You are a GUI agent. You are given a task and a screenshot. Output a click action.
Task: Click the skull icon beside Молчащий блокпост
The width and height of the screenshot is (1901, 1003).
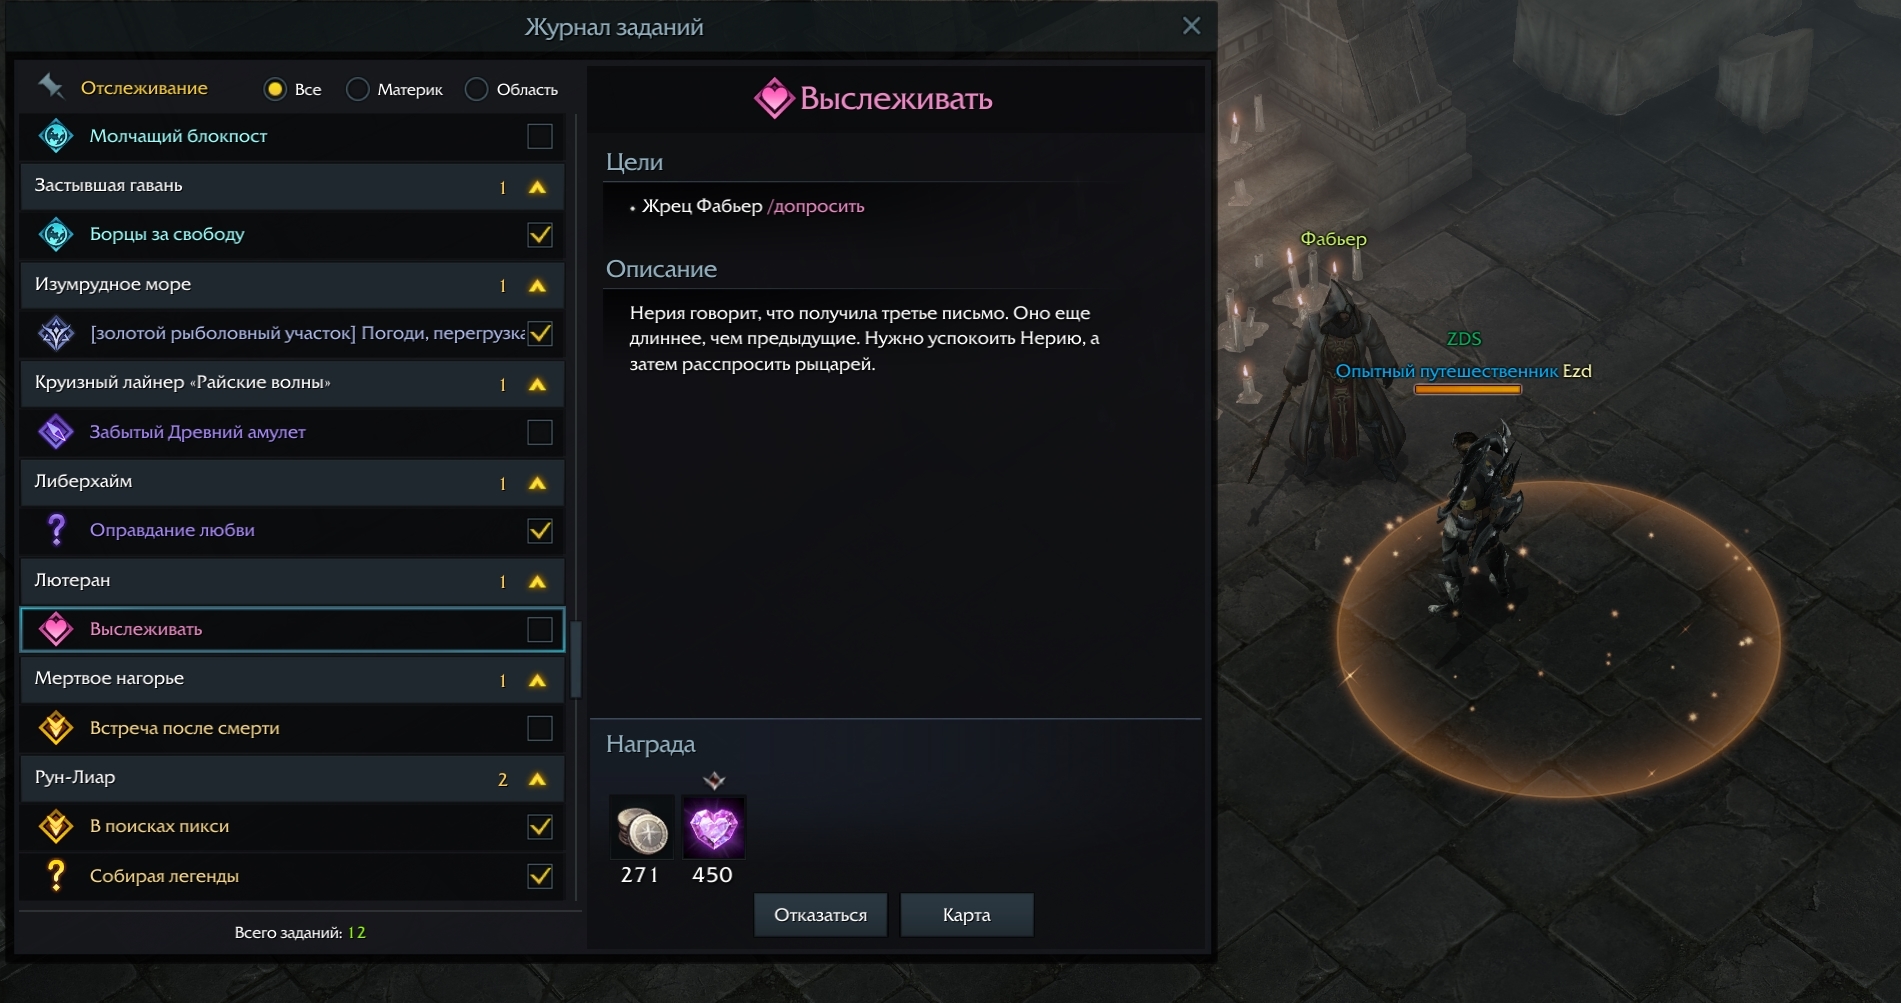(x=56, y=136)
